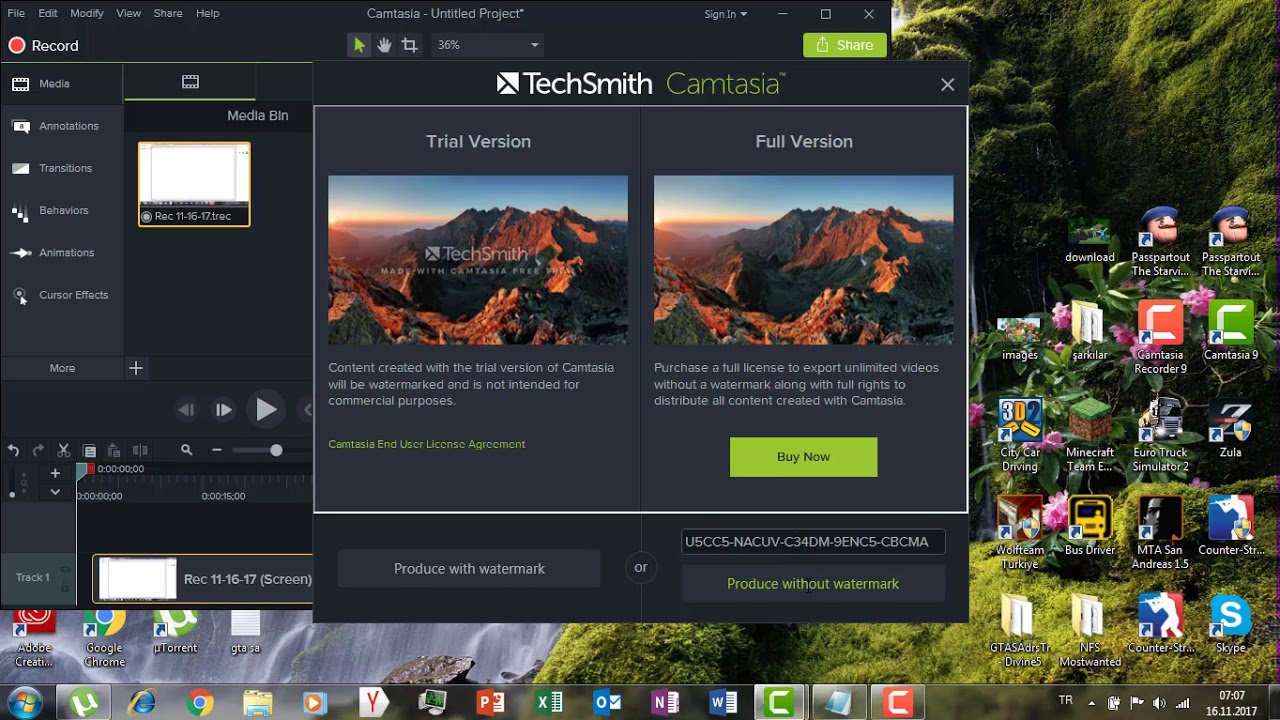Click the timeline magnifier zoom icon
Viewport: 1280px width, 720px height.
[186, 451]
